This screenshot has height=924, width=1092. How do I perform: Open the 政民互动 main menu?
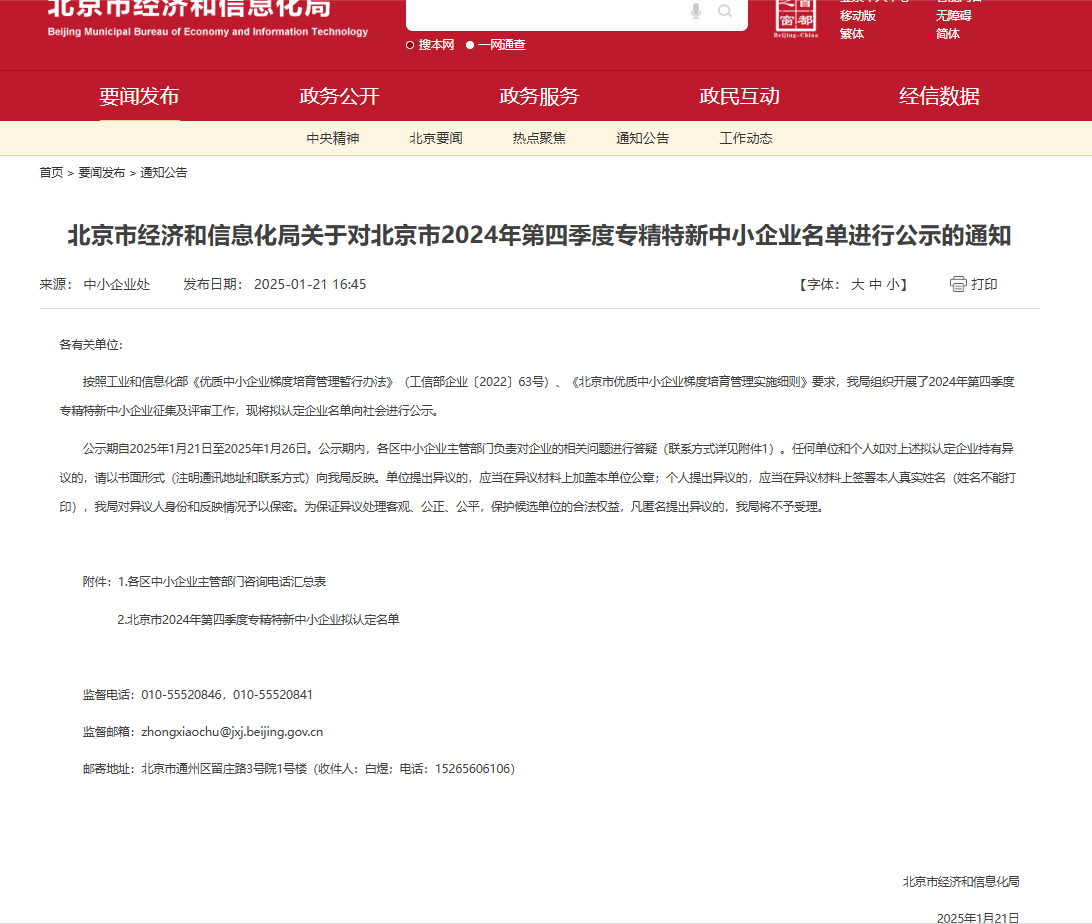tap(740, 96)
